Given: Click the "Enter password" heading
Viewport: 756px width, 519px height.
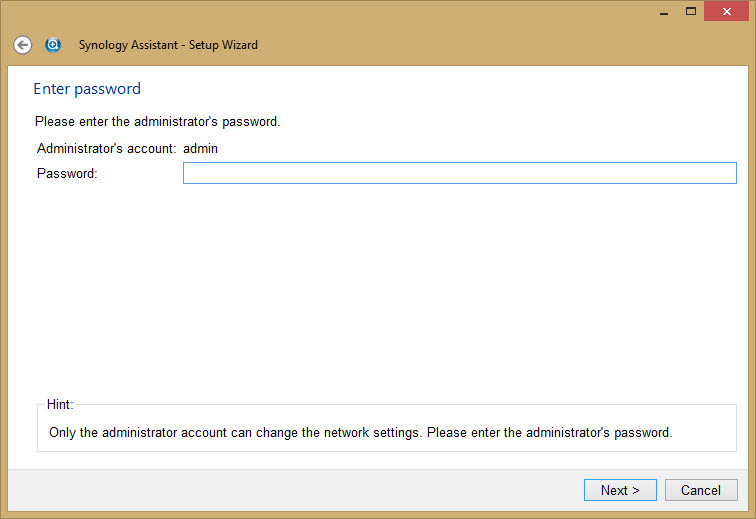Looking at the screenshot, I should (87, 89).
